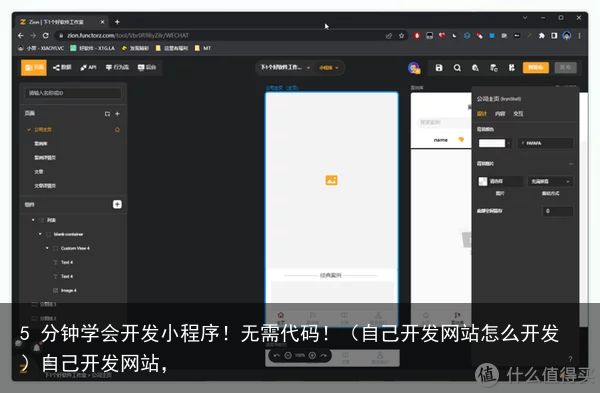Select the orange page-editor tab in Zion nav
600x393 pixels.
point(34,68)
